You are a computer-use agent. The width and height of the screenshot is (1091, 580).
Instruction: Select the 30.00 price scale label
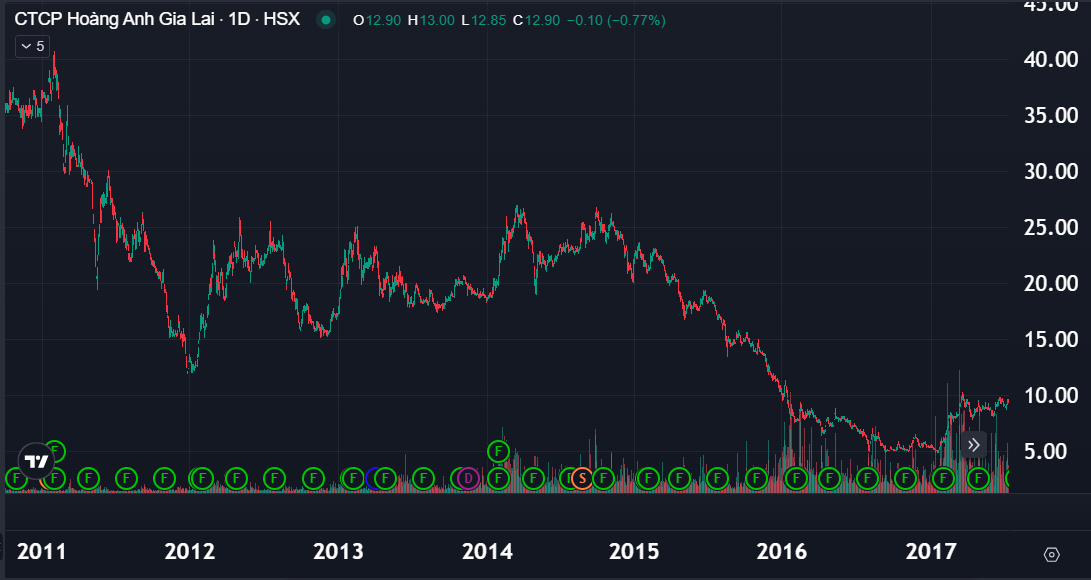point(1051,171)
